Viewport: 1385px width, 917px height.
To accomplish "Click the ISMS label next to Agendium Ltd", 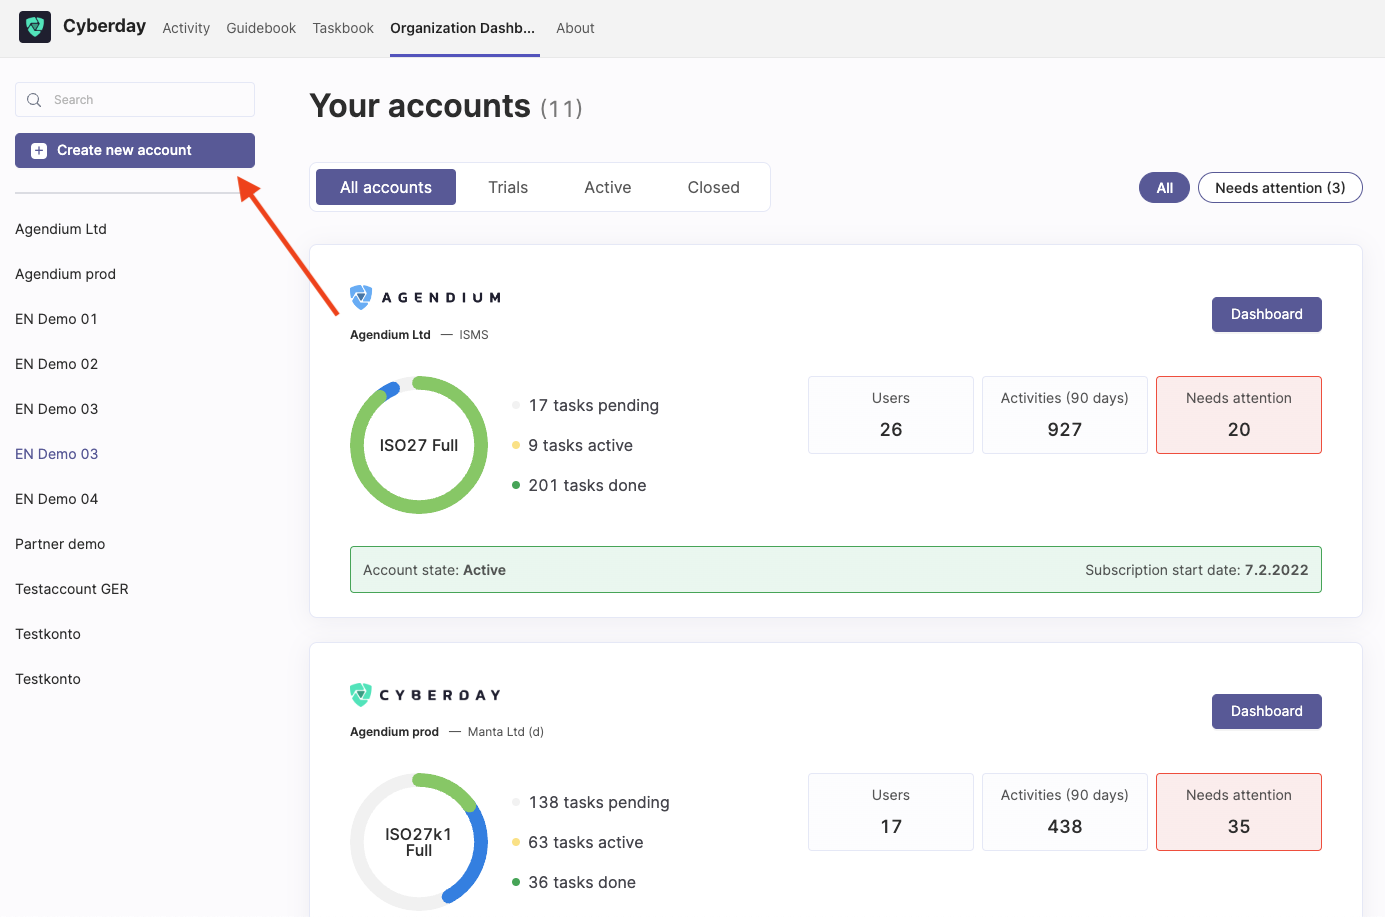I will (x=474, y=335).
